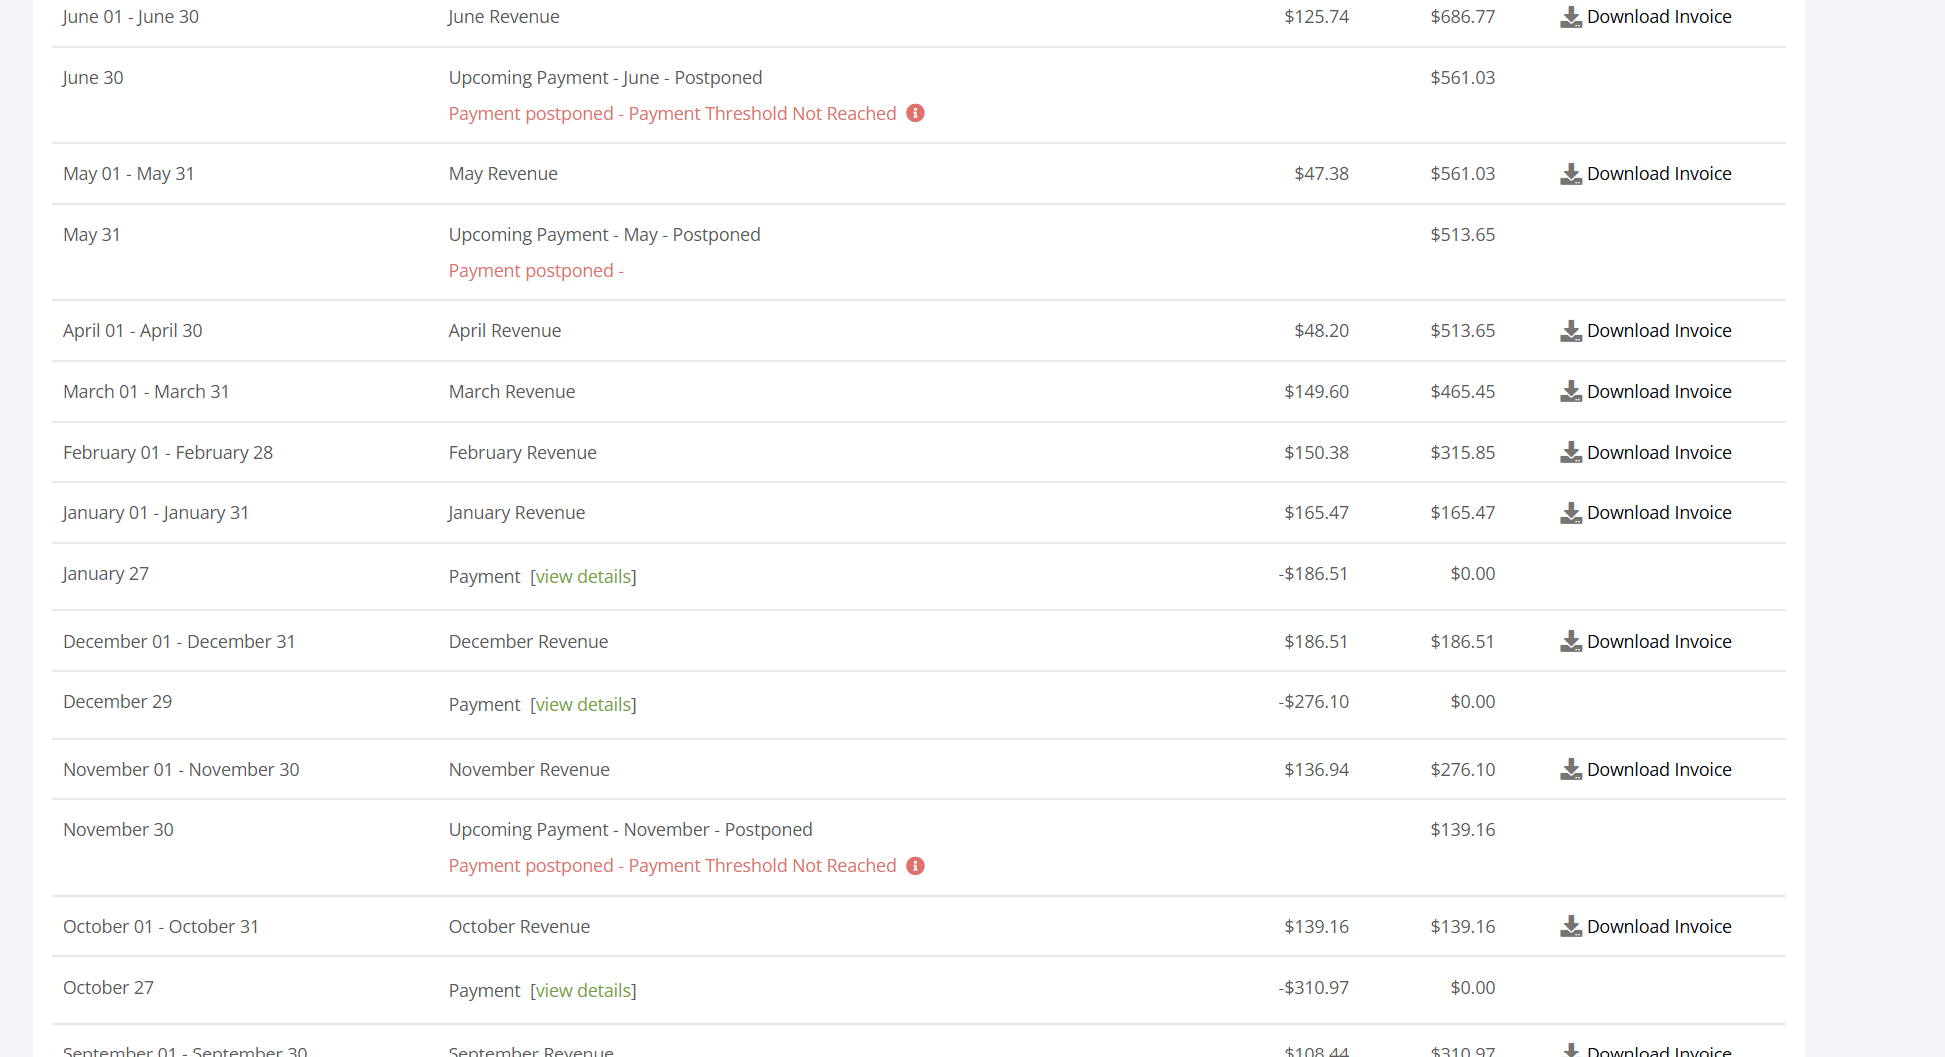This screenshot has width=1945, height=1057.
Task: Click the January invoice download icon
Action: [1571, 513]
